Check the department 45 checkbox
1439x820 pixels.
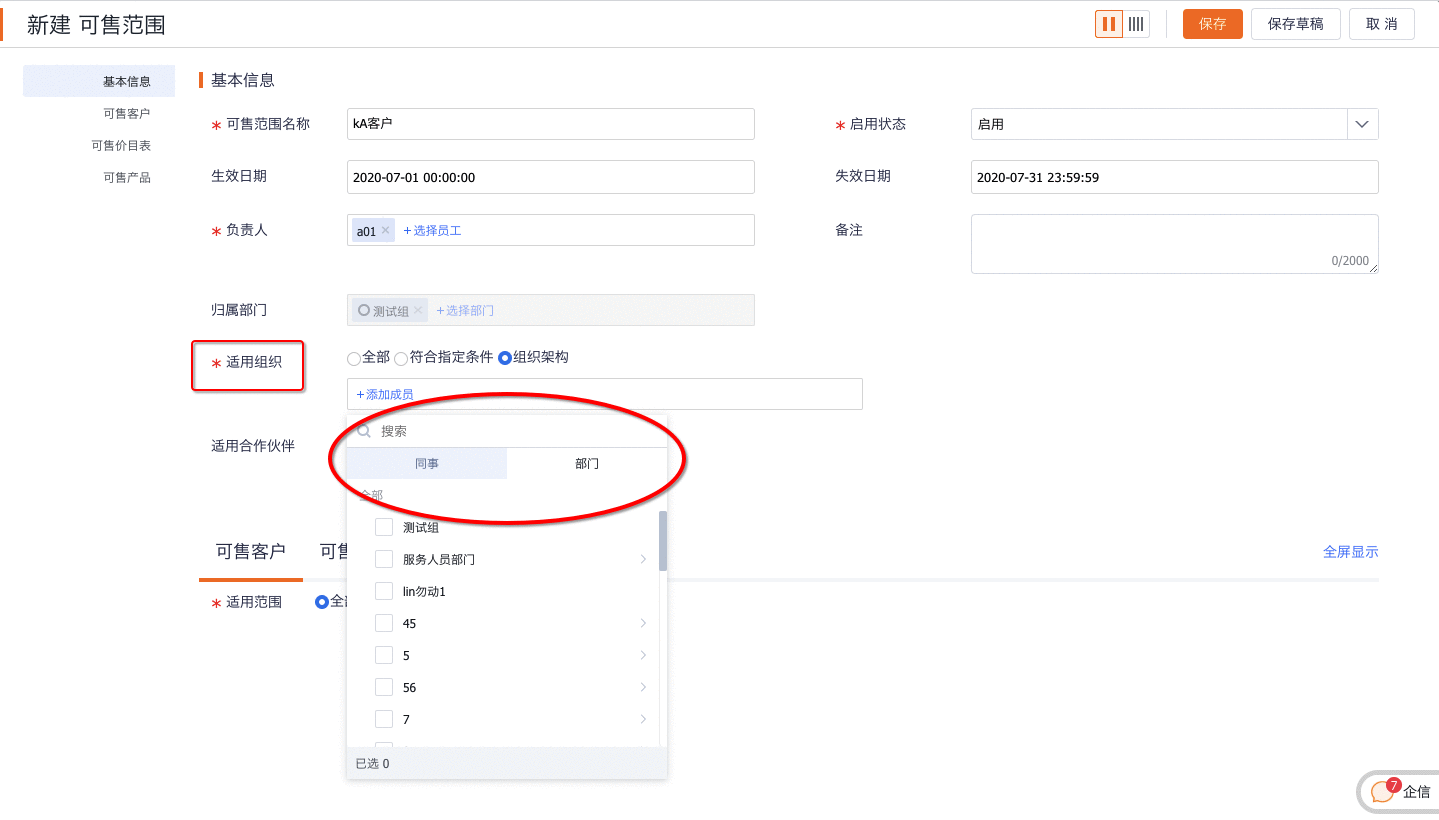point(384,623)
